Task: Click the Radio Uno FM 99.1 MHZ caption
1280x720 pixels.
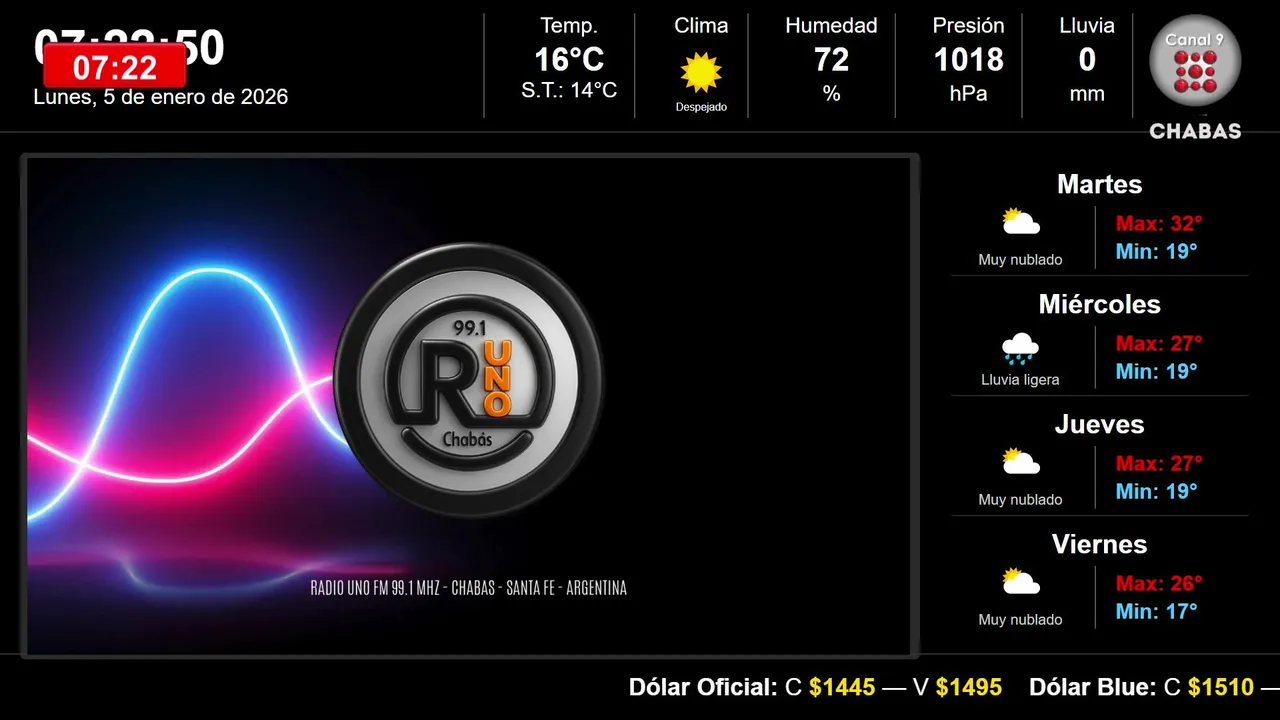Action: pyautogui.click(x=468, y=588)
